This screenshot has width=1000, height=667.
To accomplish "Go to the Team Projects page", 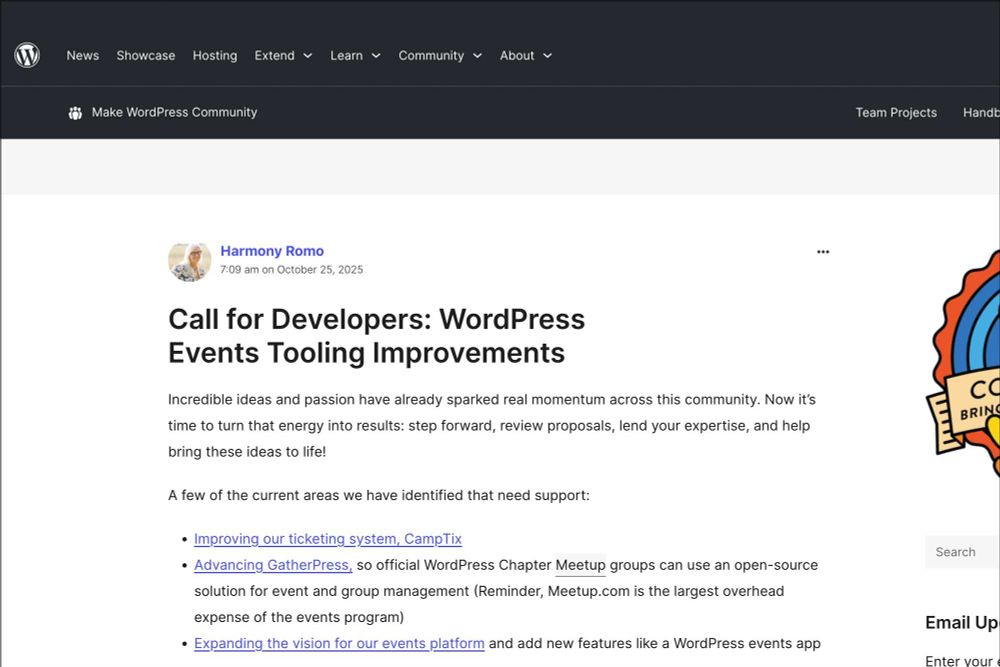I will click(896, 112).
